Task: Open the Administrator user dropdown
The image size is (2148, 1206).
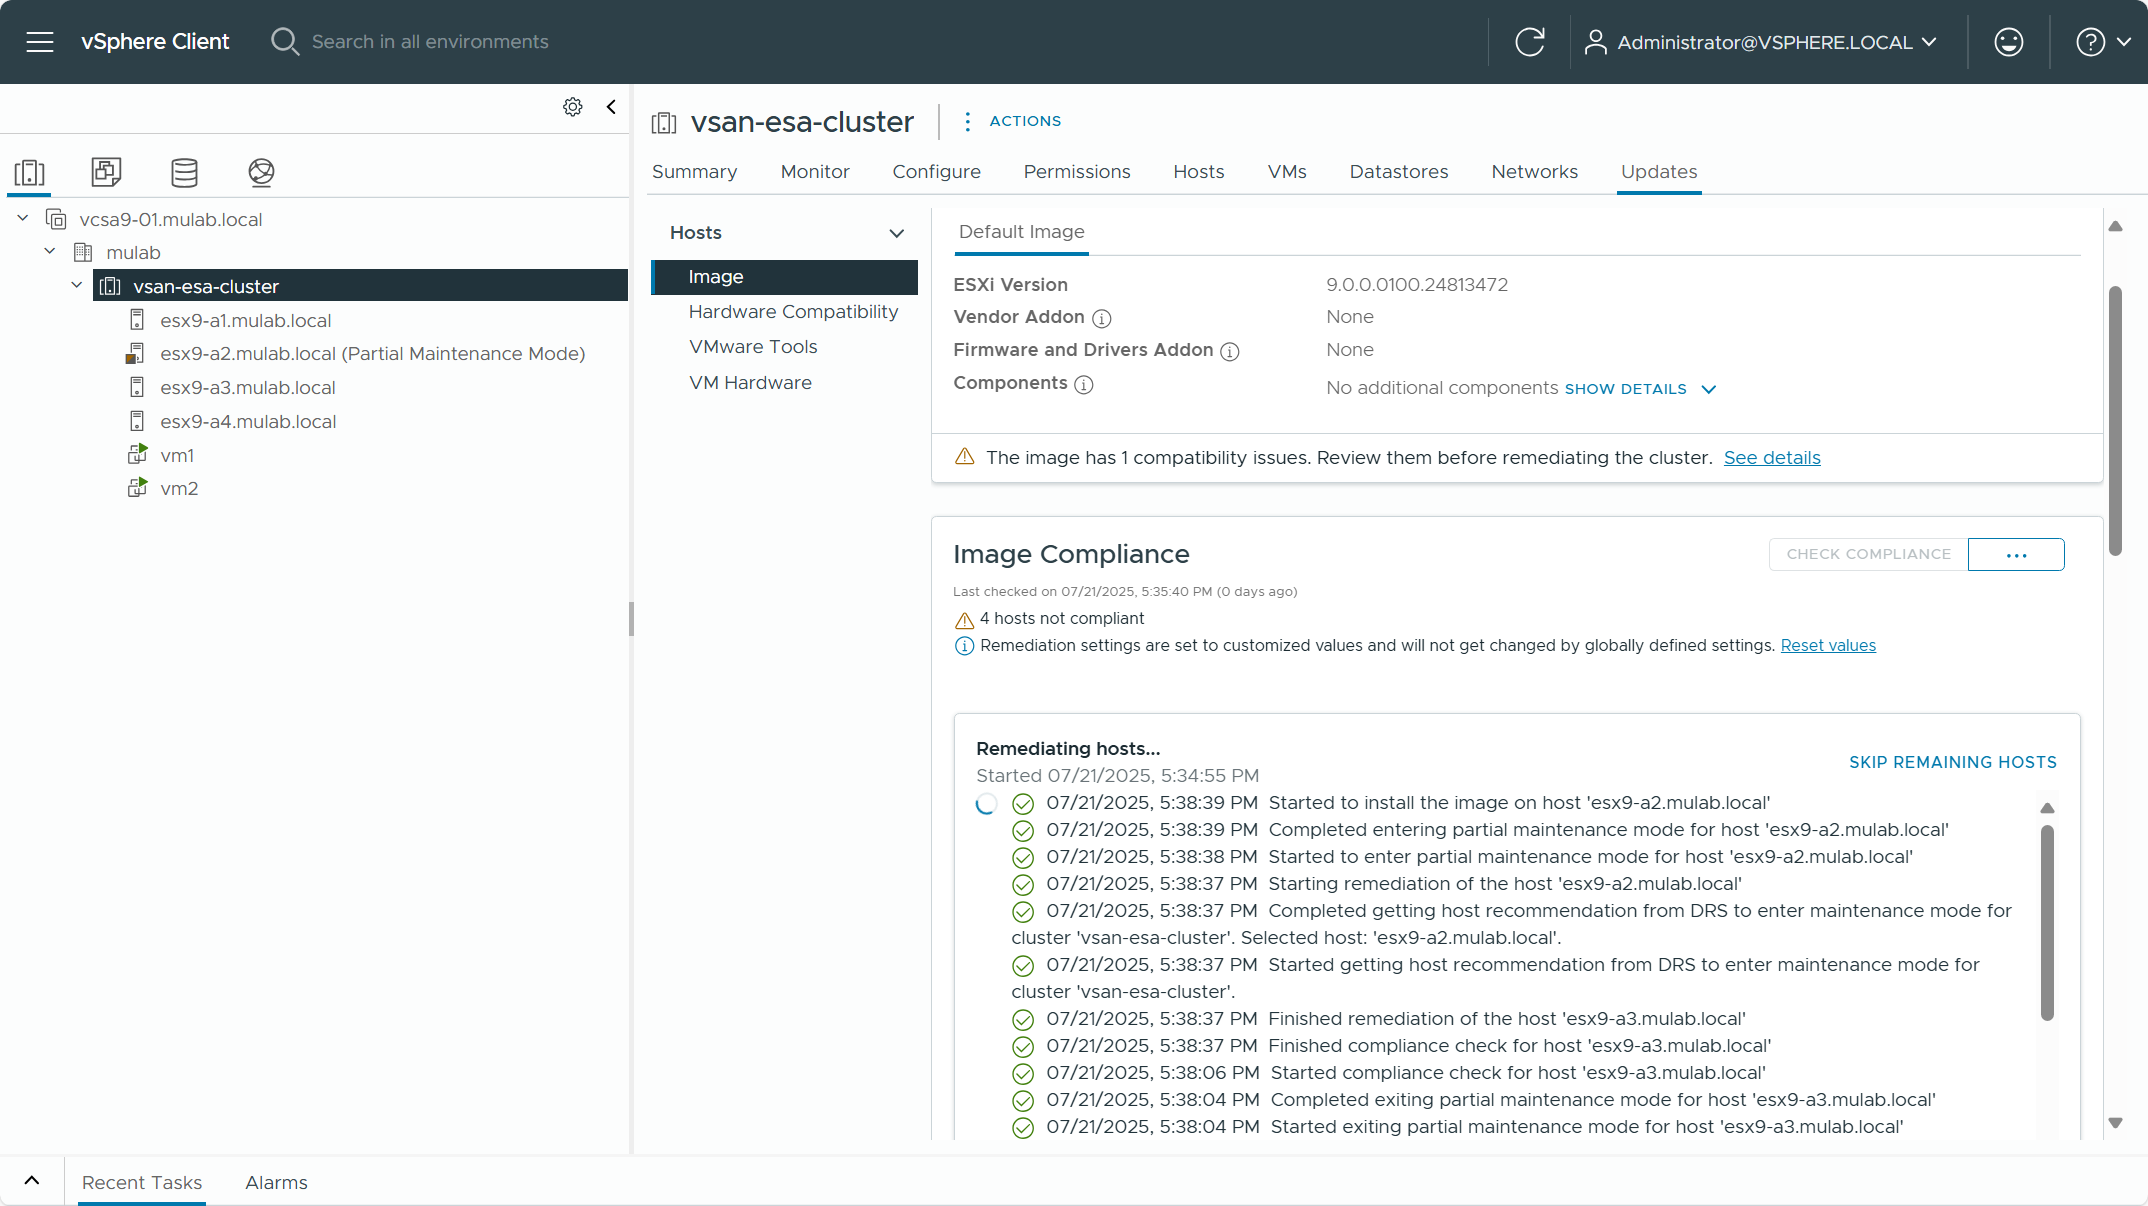Action: coord(1763,42)
